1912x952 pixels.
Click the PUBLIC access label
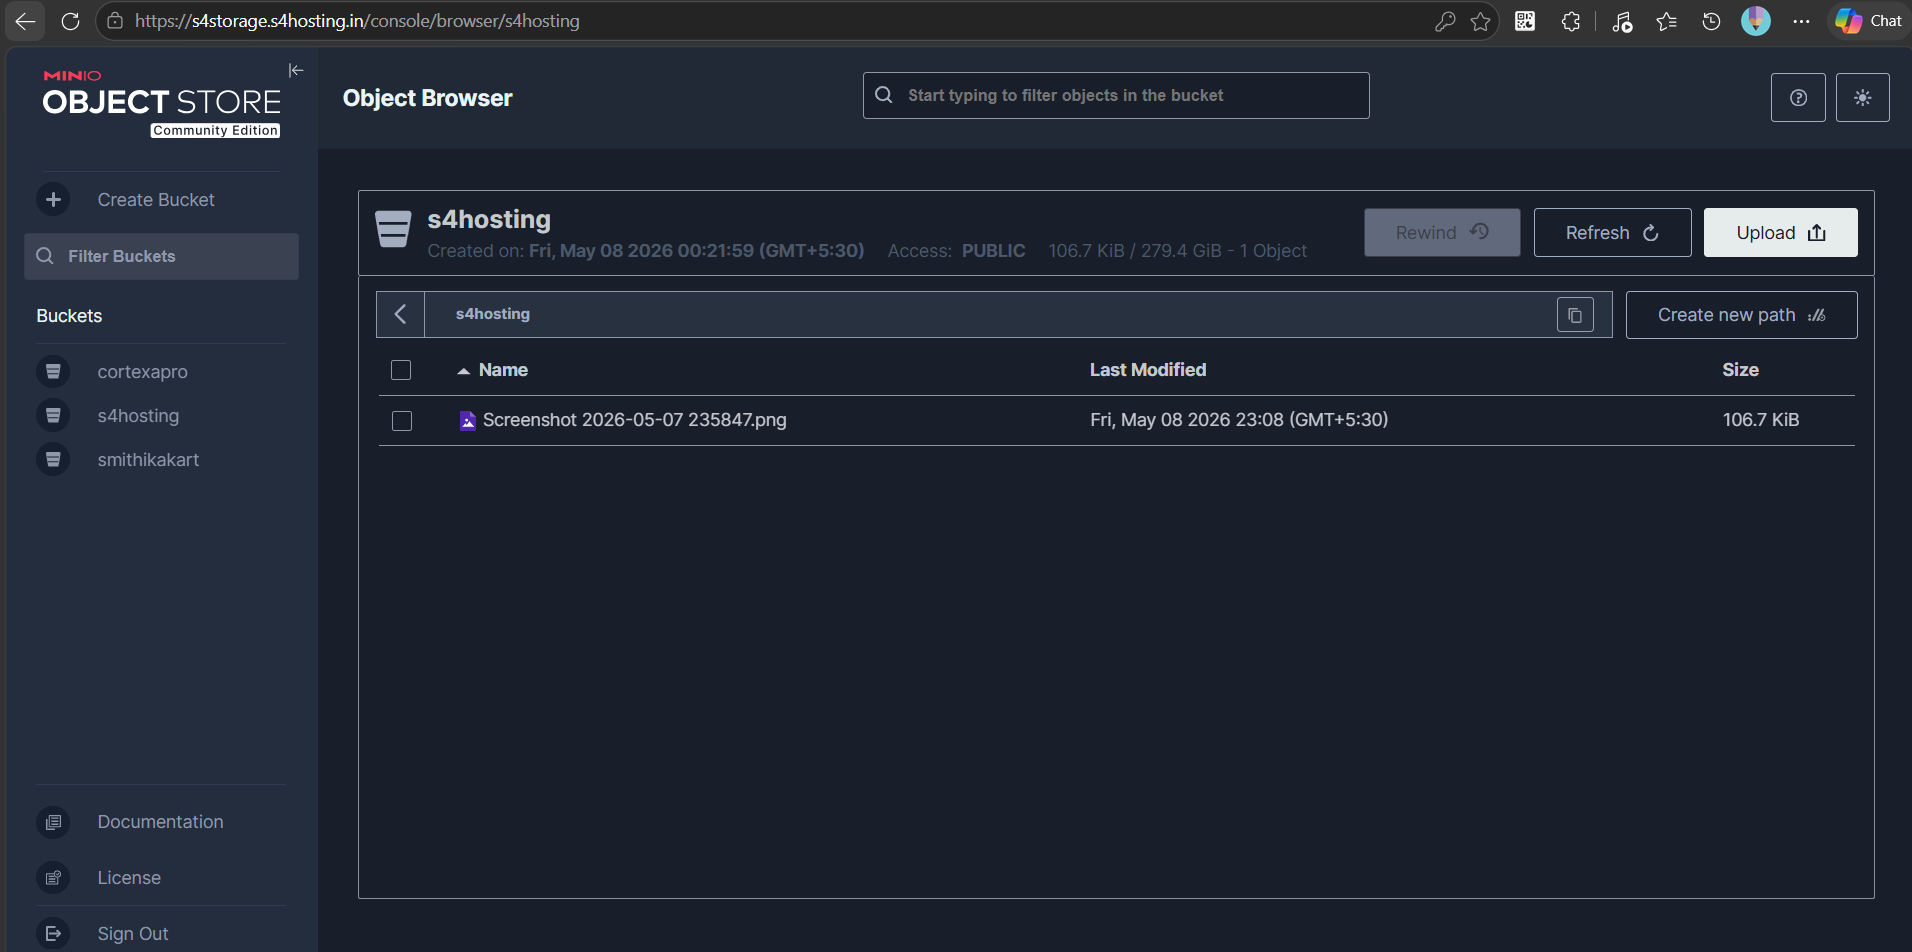click(993, 251)
